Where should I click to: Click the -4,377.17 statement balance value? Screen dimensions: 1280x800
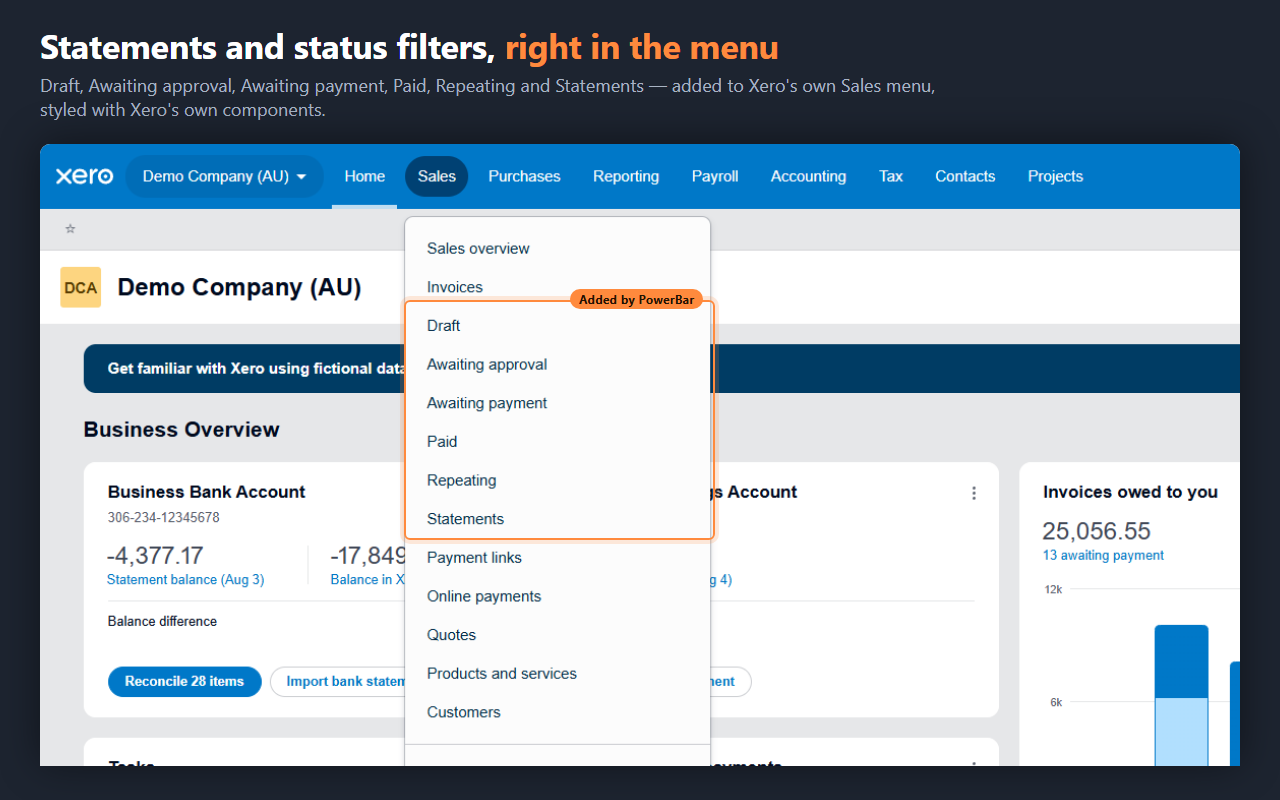tap(155, 556)
